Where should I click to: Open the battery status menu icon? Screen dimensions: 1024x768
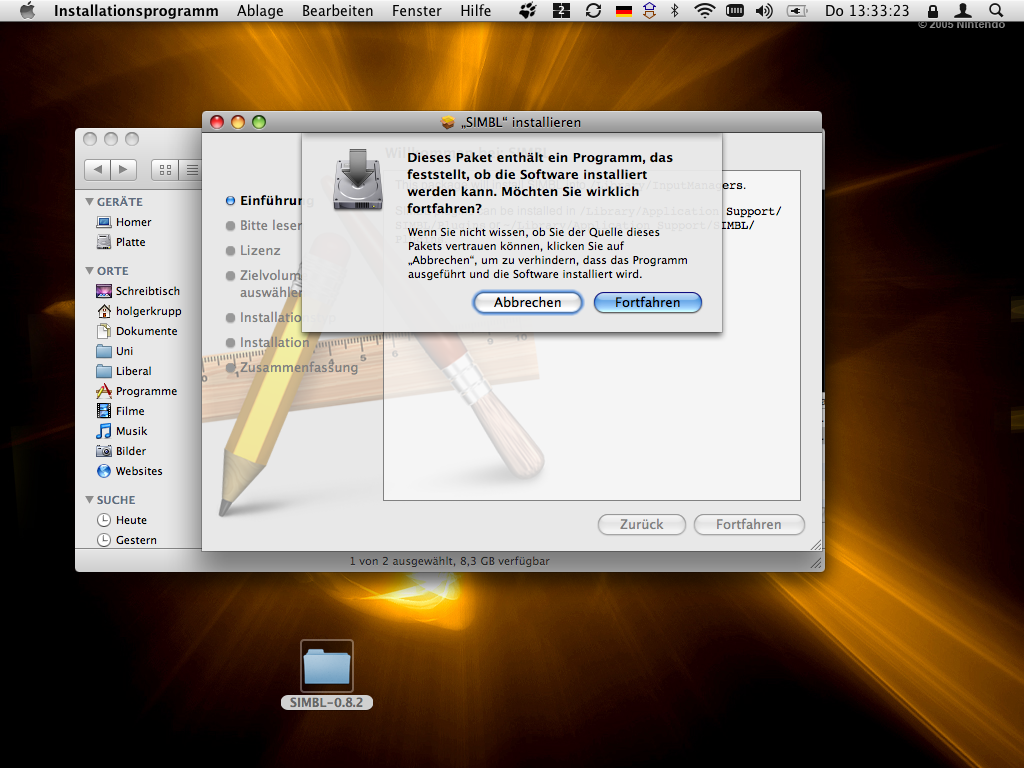(x=796, y=10)
